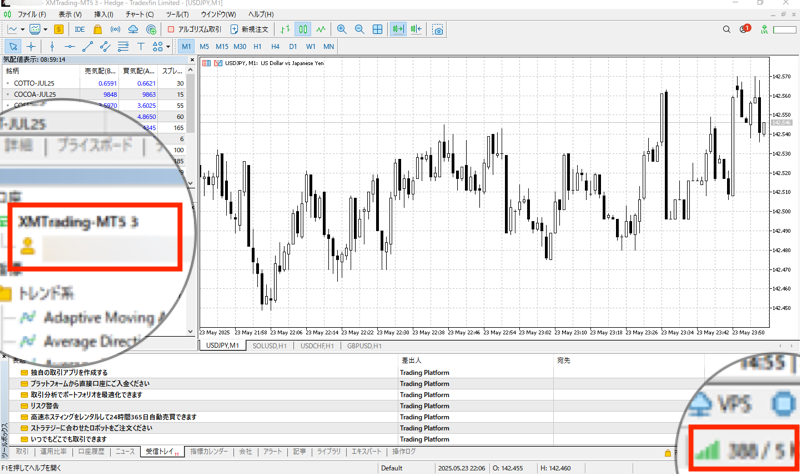The width and height of the screenshot is (800, 474).
Task: Open the 取引 toolbox tab
Action: point(22,452)
